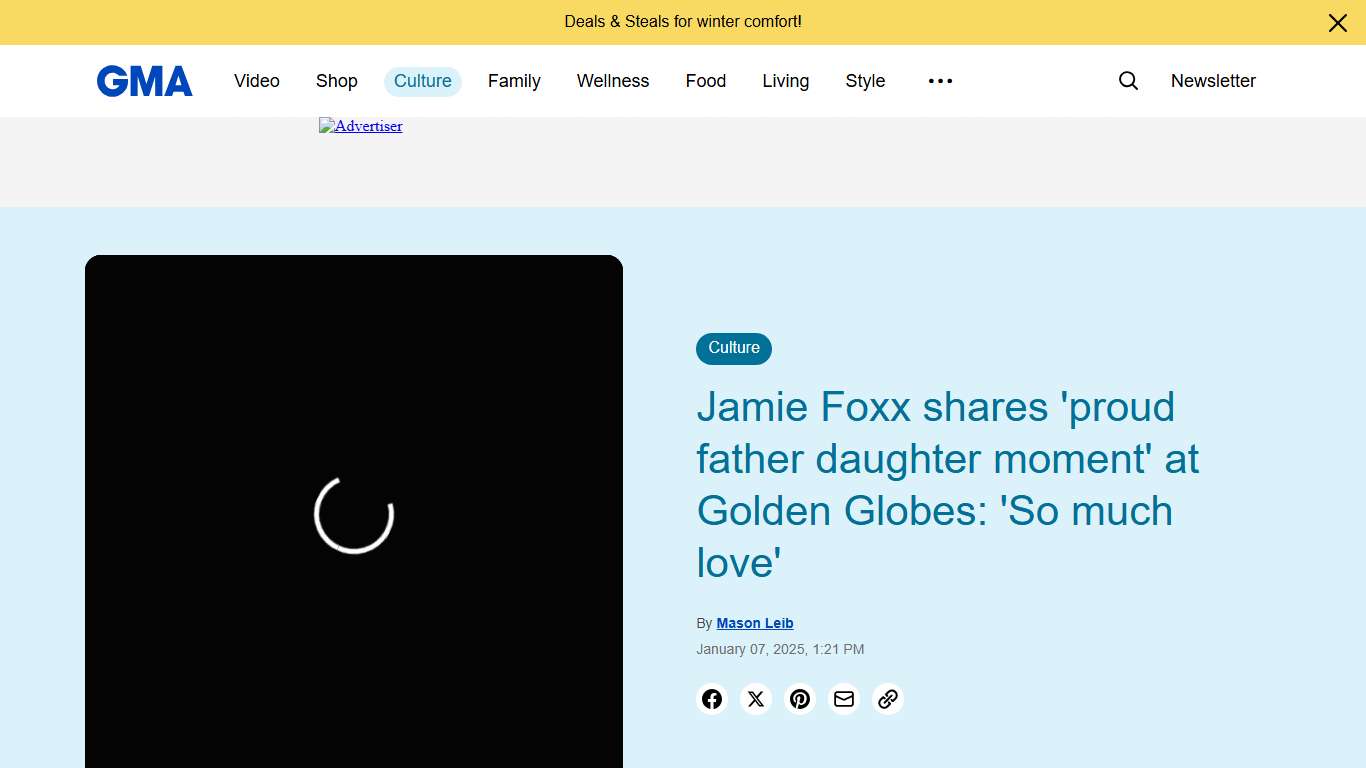Pin the article to Pinterest

point(800,699)
